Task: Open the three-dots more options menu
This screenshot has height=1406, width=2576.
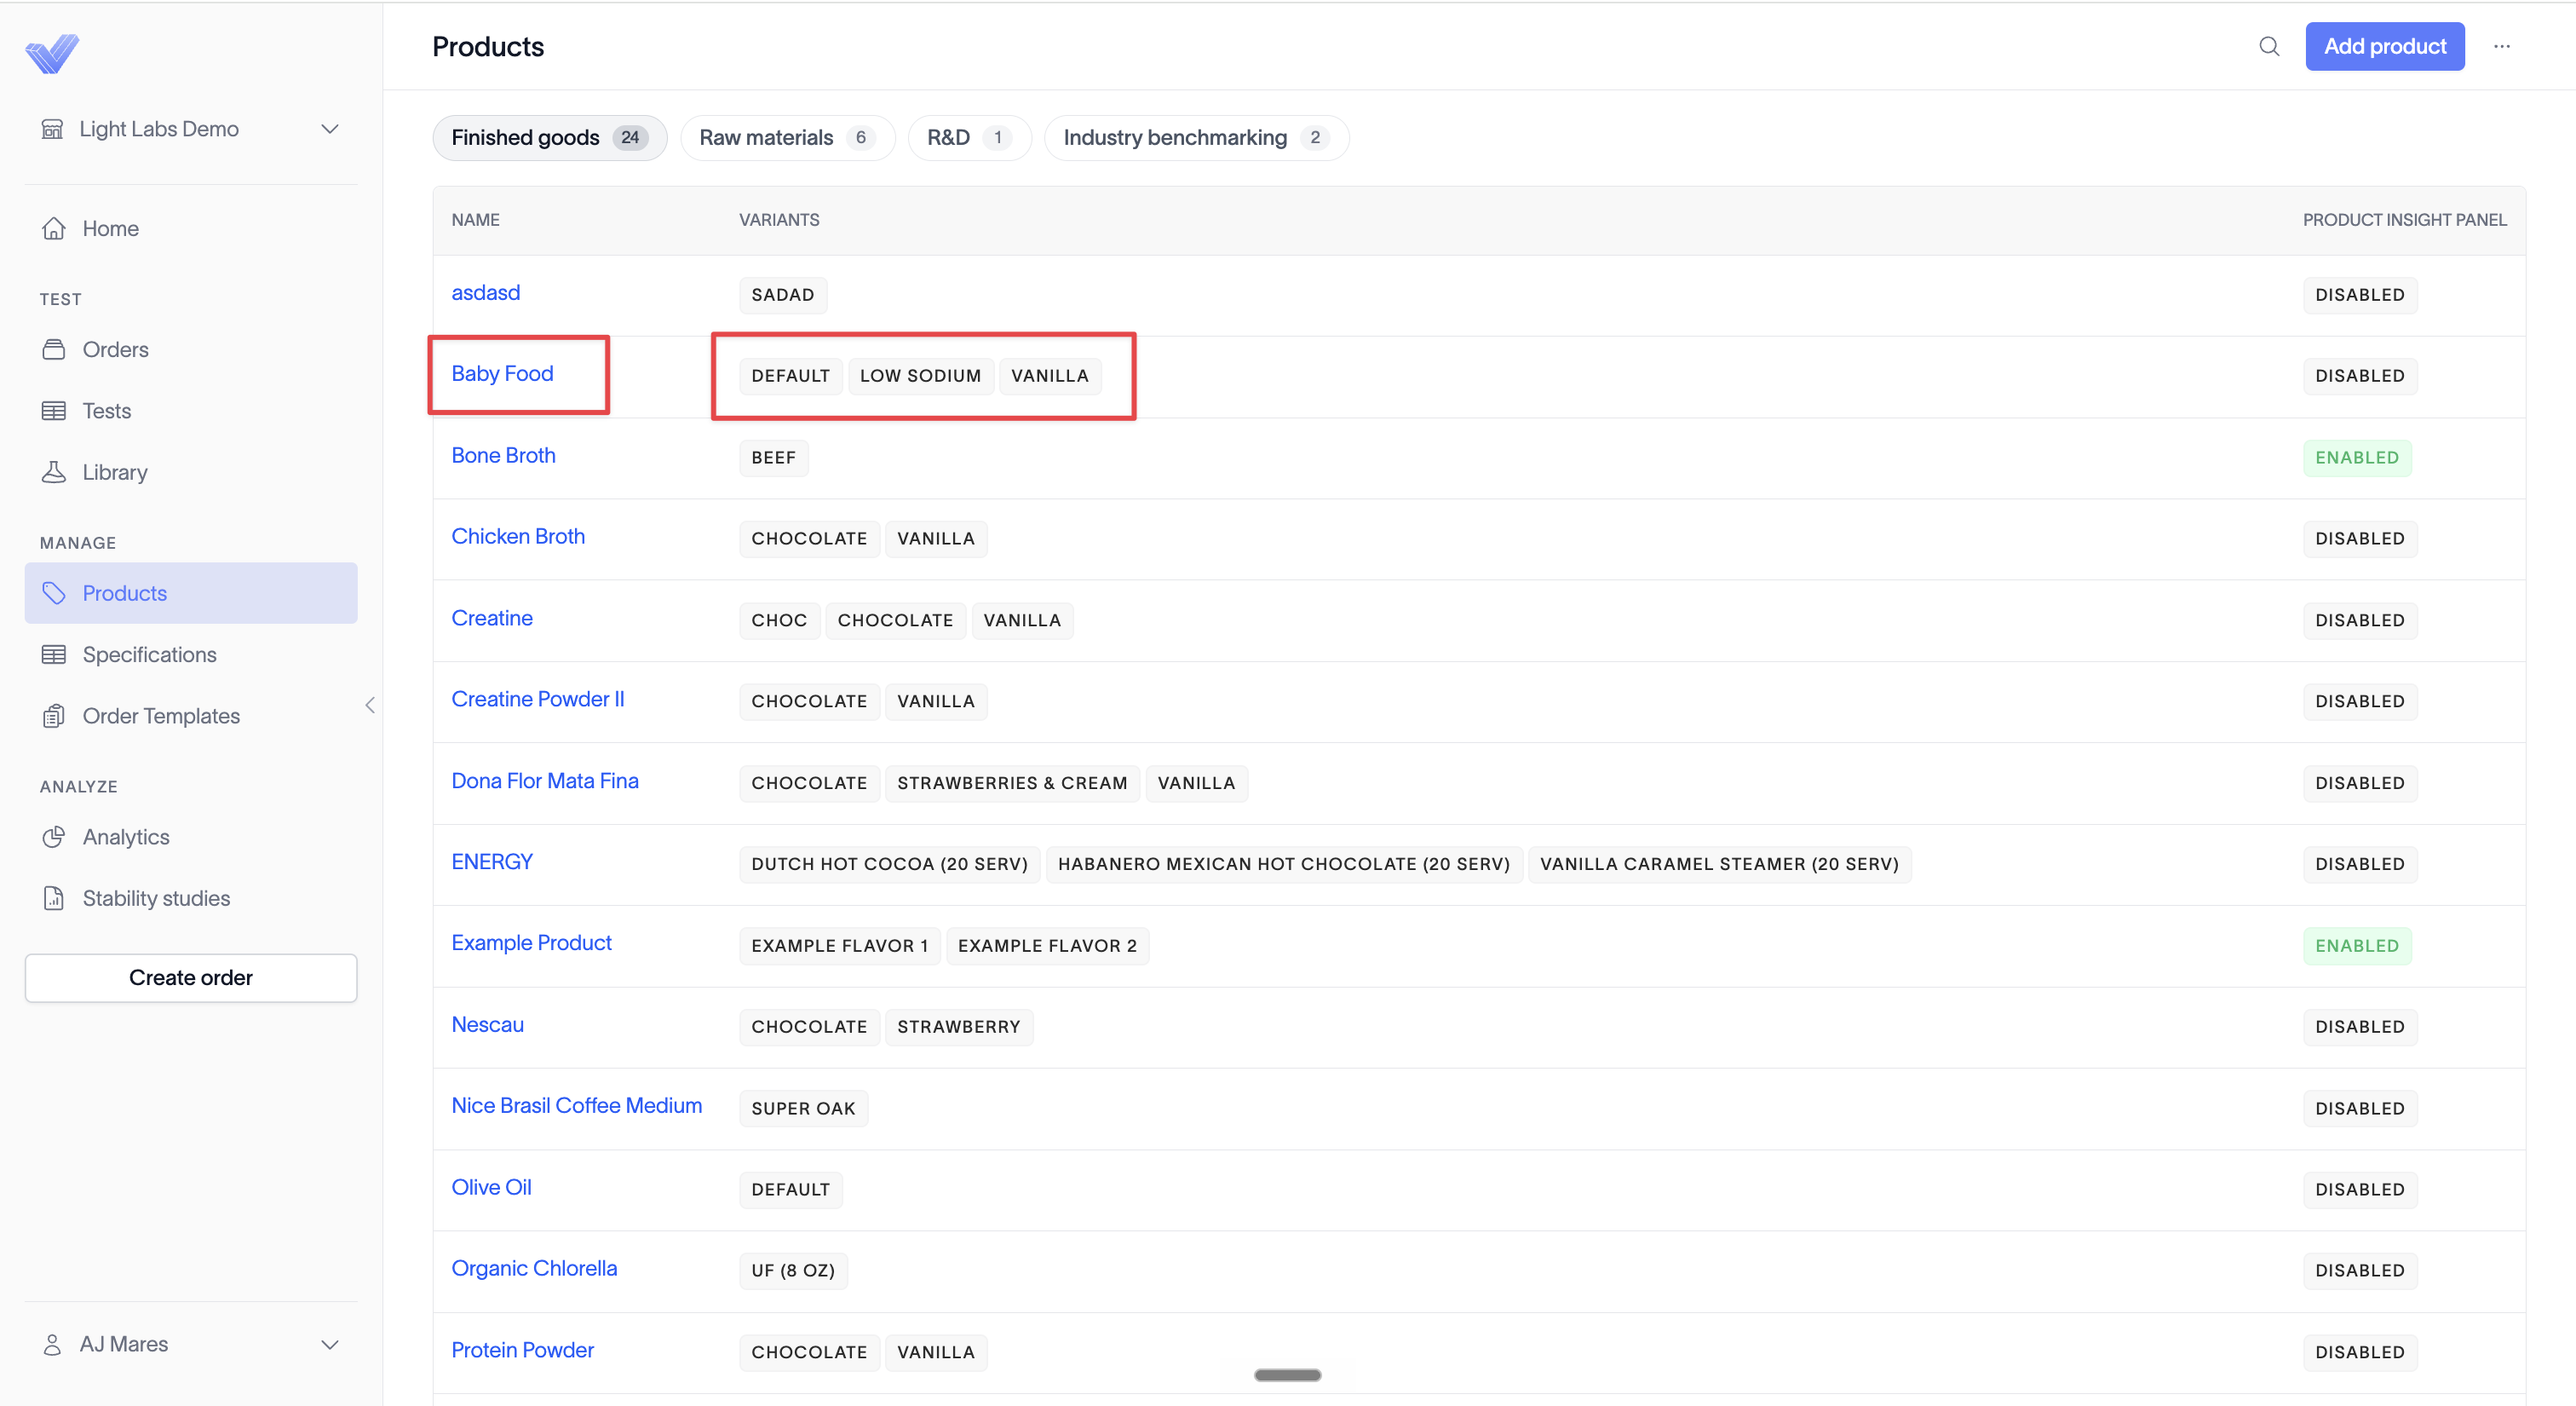Action: tap(2502, 46)
